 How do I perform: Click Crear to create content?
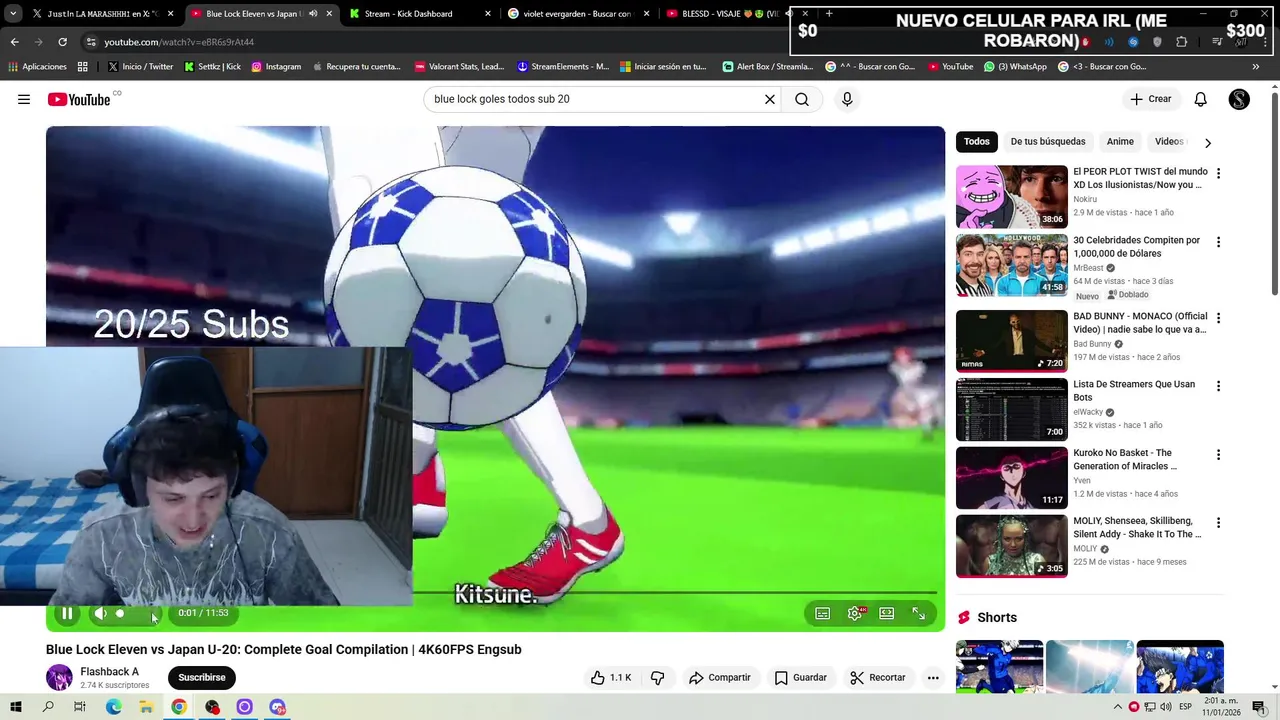click(x=1151, y=99)
